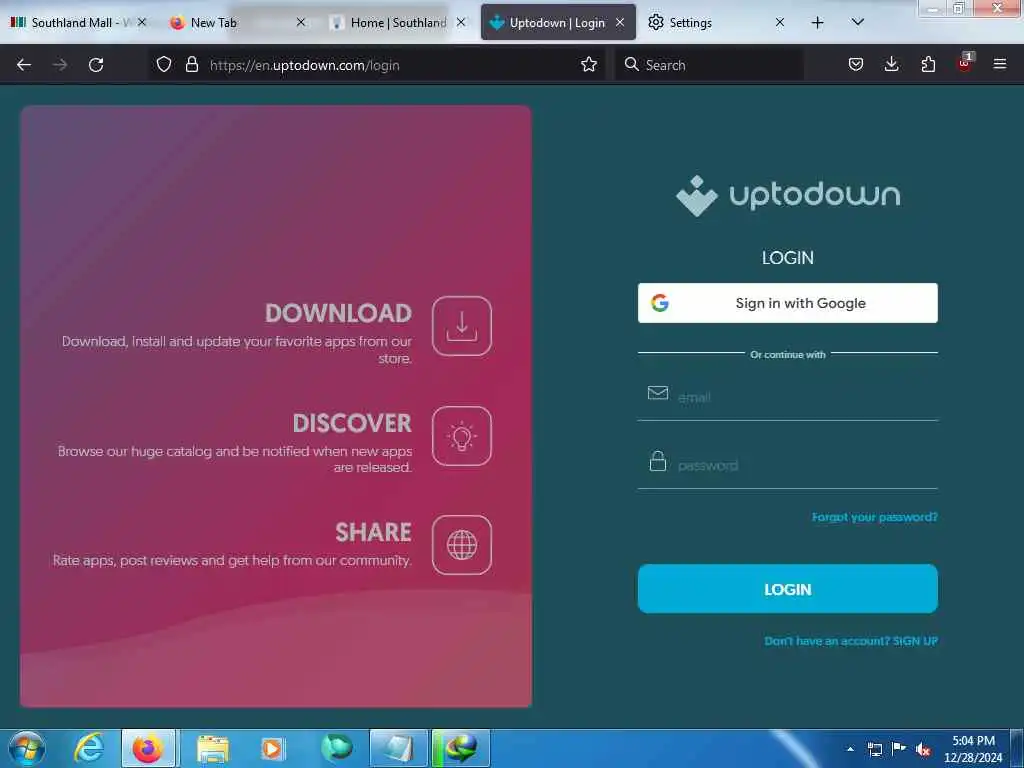The height and width of the screenshot is (768, 1024).
Task: Open the downloads panel
Action: [x=891, y=65]
